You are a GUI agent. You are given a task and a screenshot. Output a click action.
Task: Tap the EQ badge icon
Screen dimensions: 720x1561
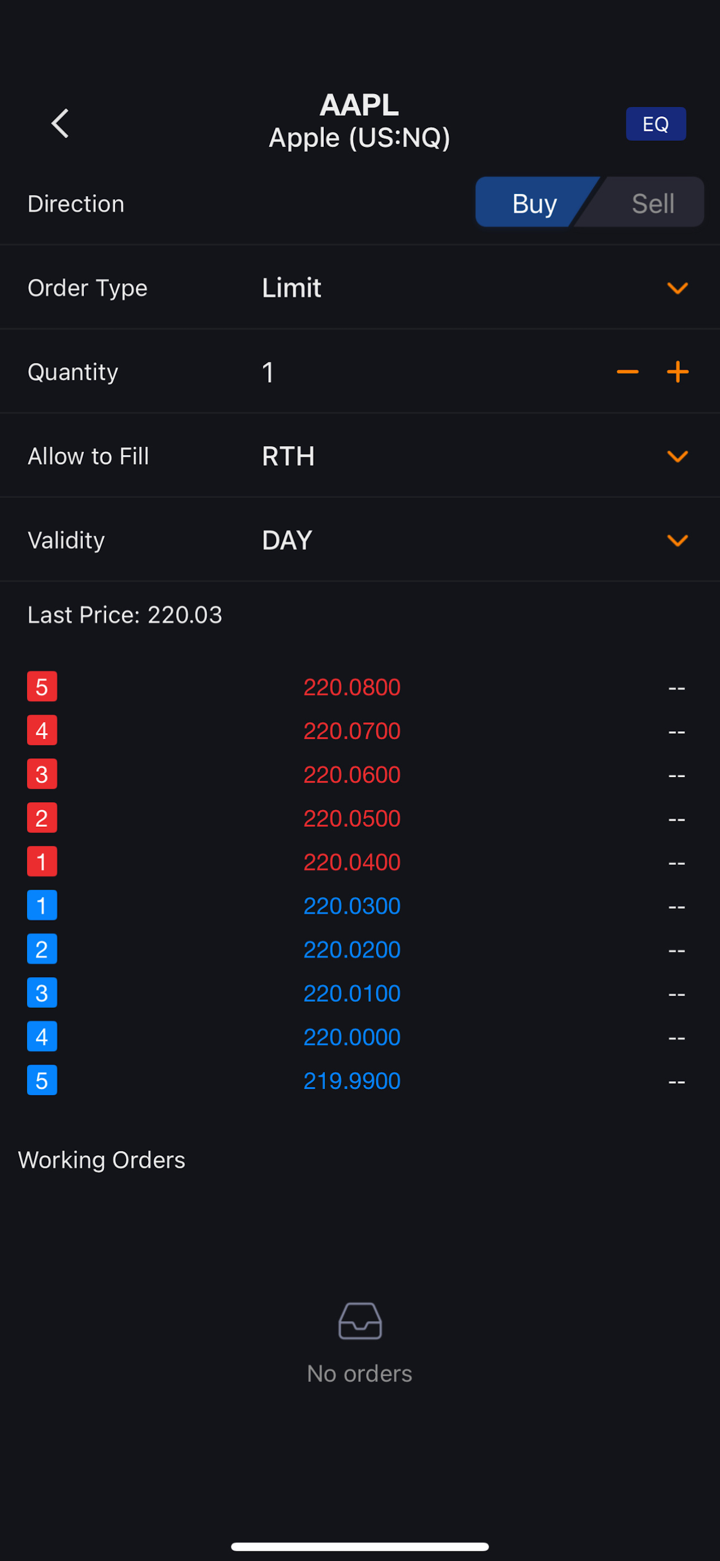tap(655, 124)
